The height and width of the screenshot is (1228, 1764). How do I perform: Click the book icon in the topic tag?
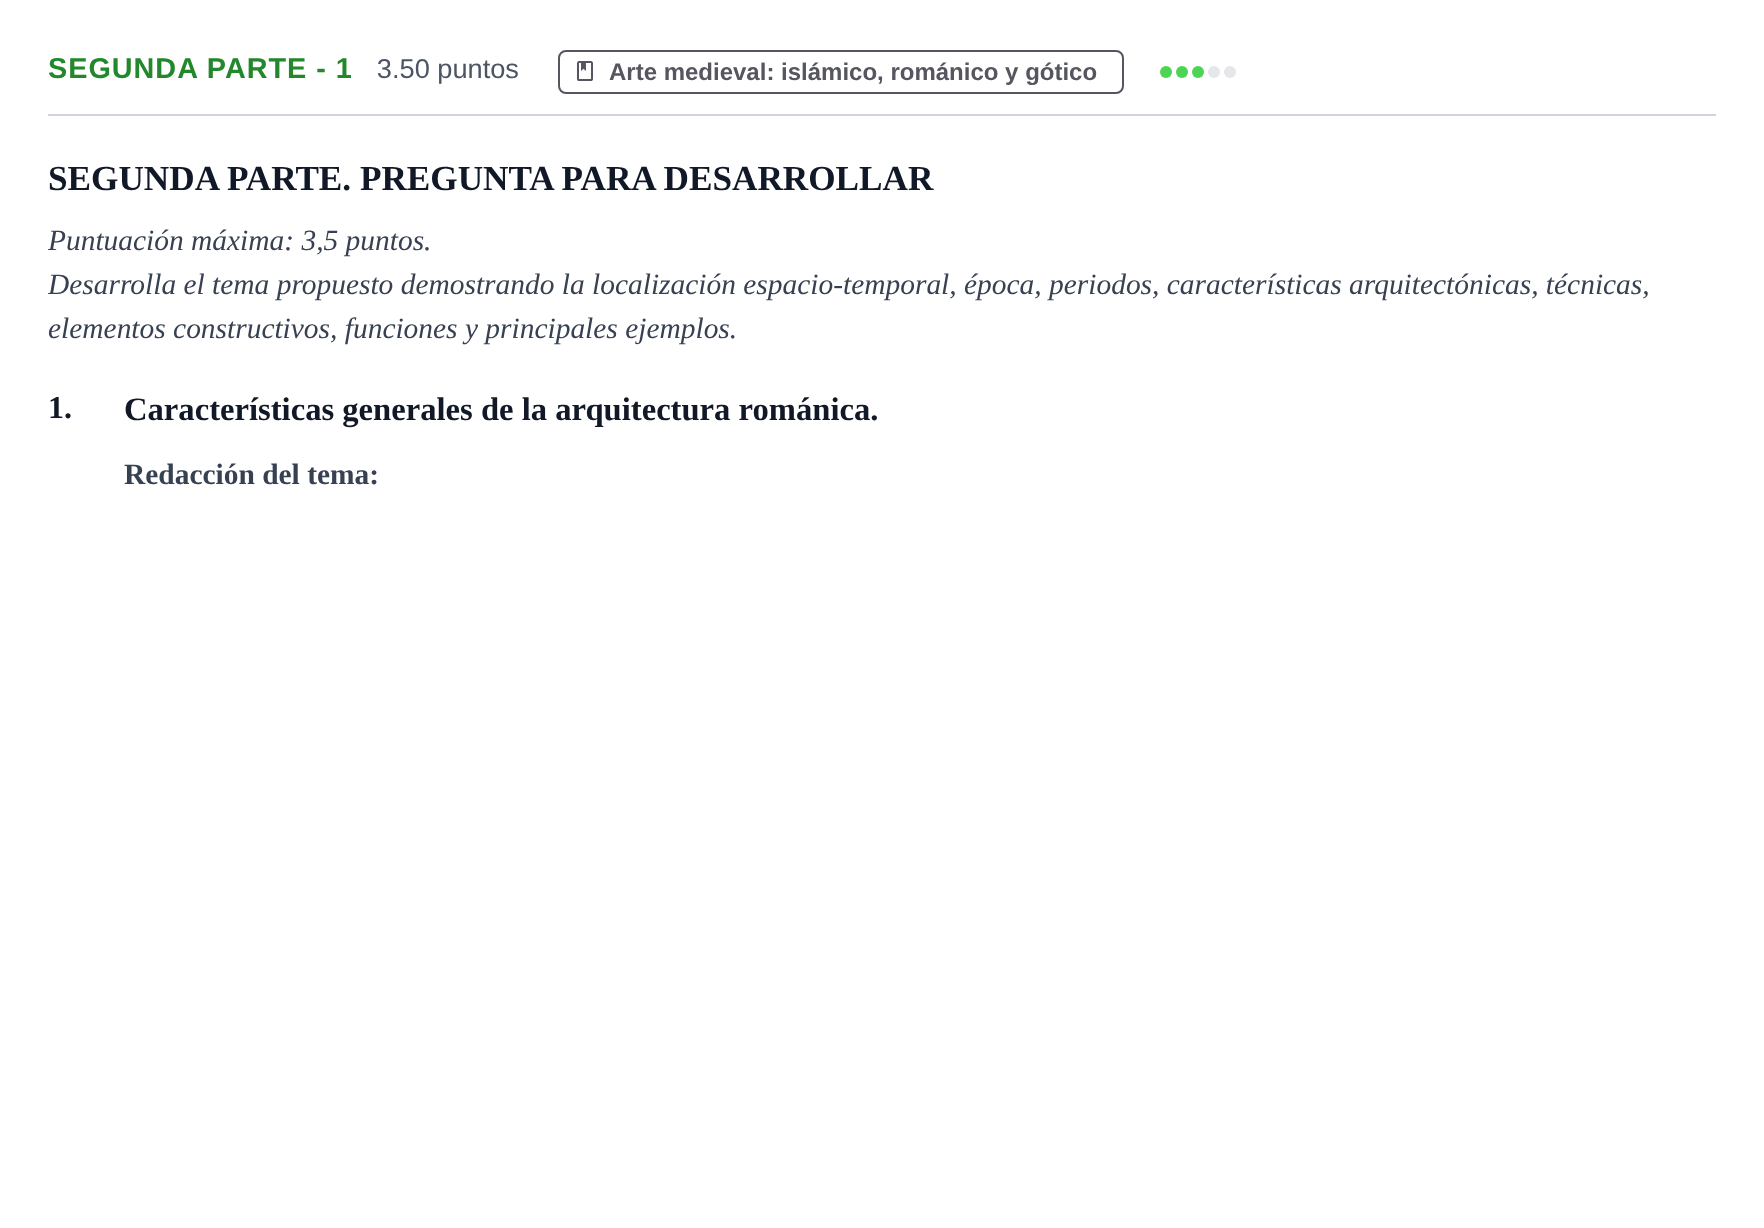click(x=586, y=72)
